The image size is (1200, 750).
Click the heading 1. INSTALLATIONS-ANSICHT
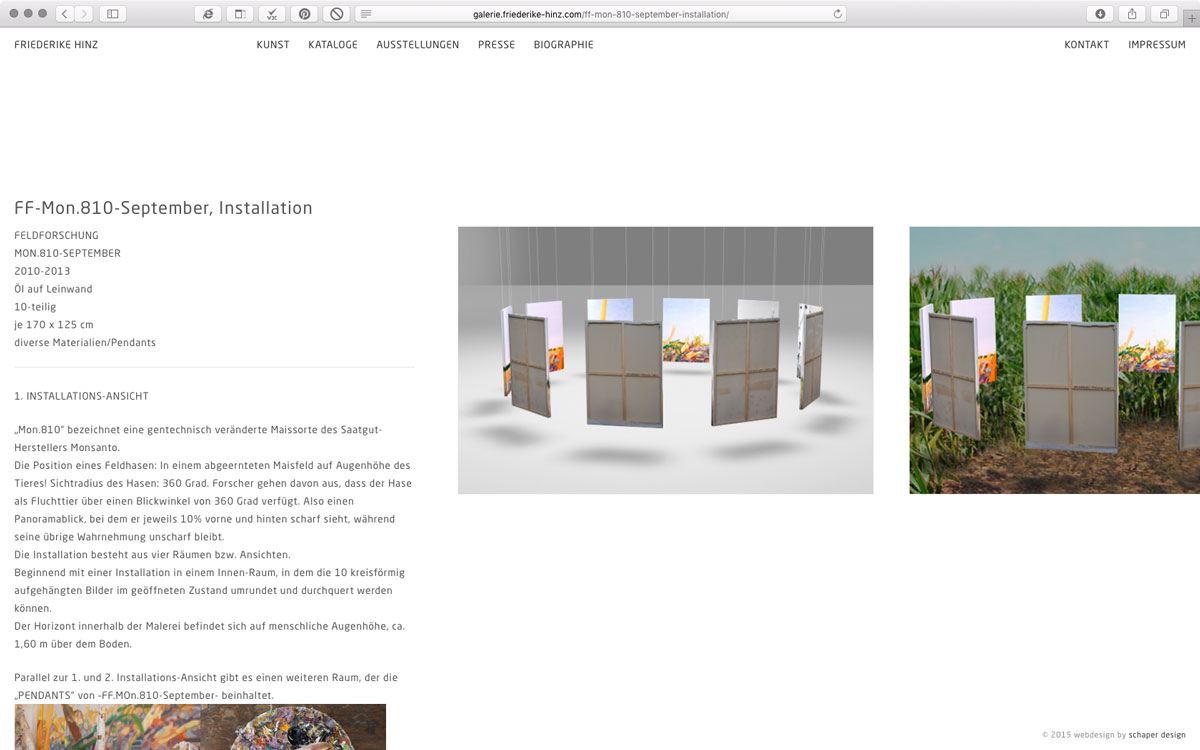pyautogui.click(x=81, y=396)
